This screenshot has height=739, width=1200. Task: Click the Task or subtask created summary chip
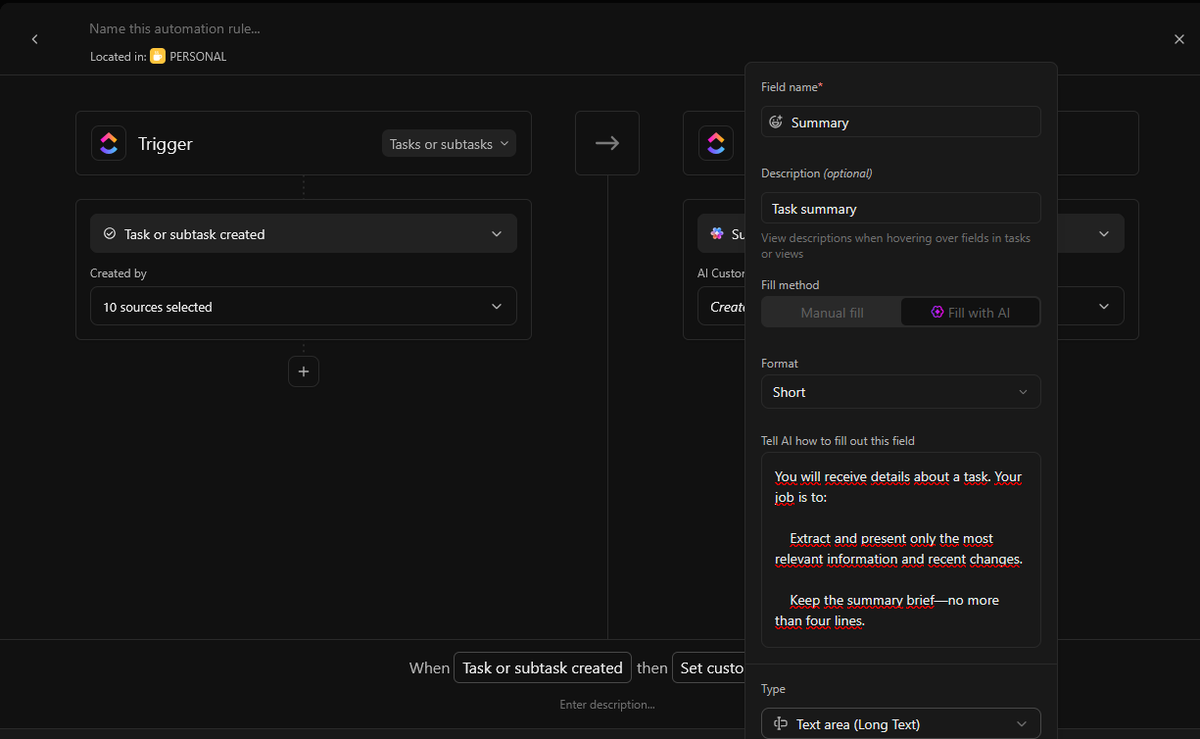(x=543, y=668)
